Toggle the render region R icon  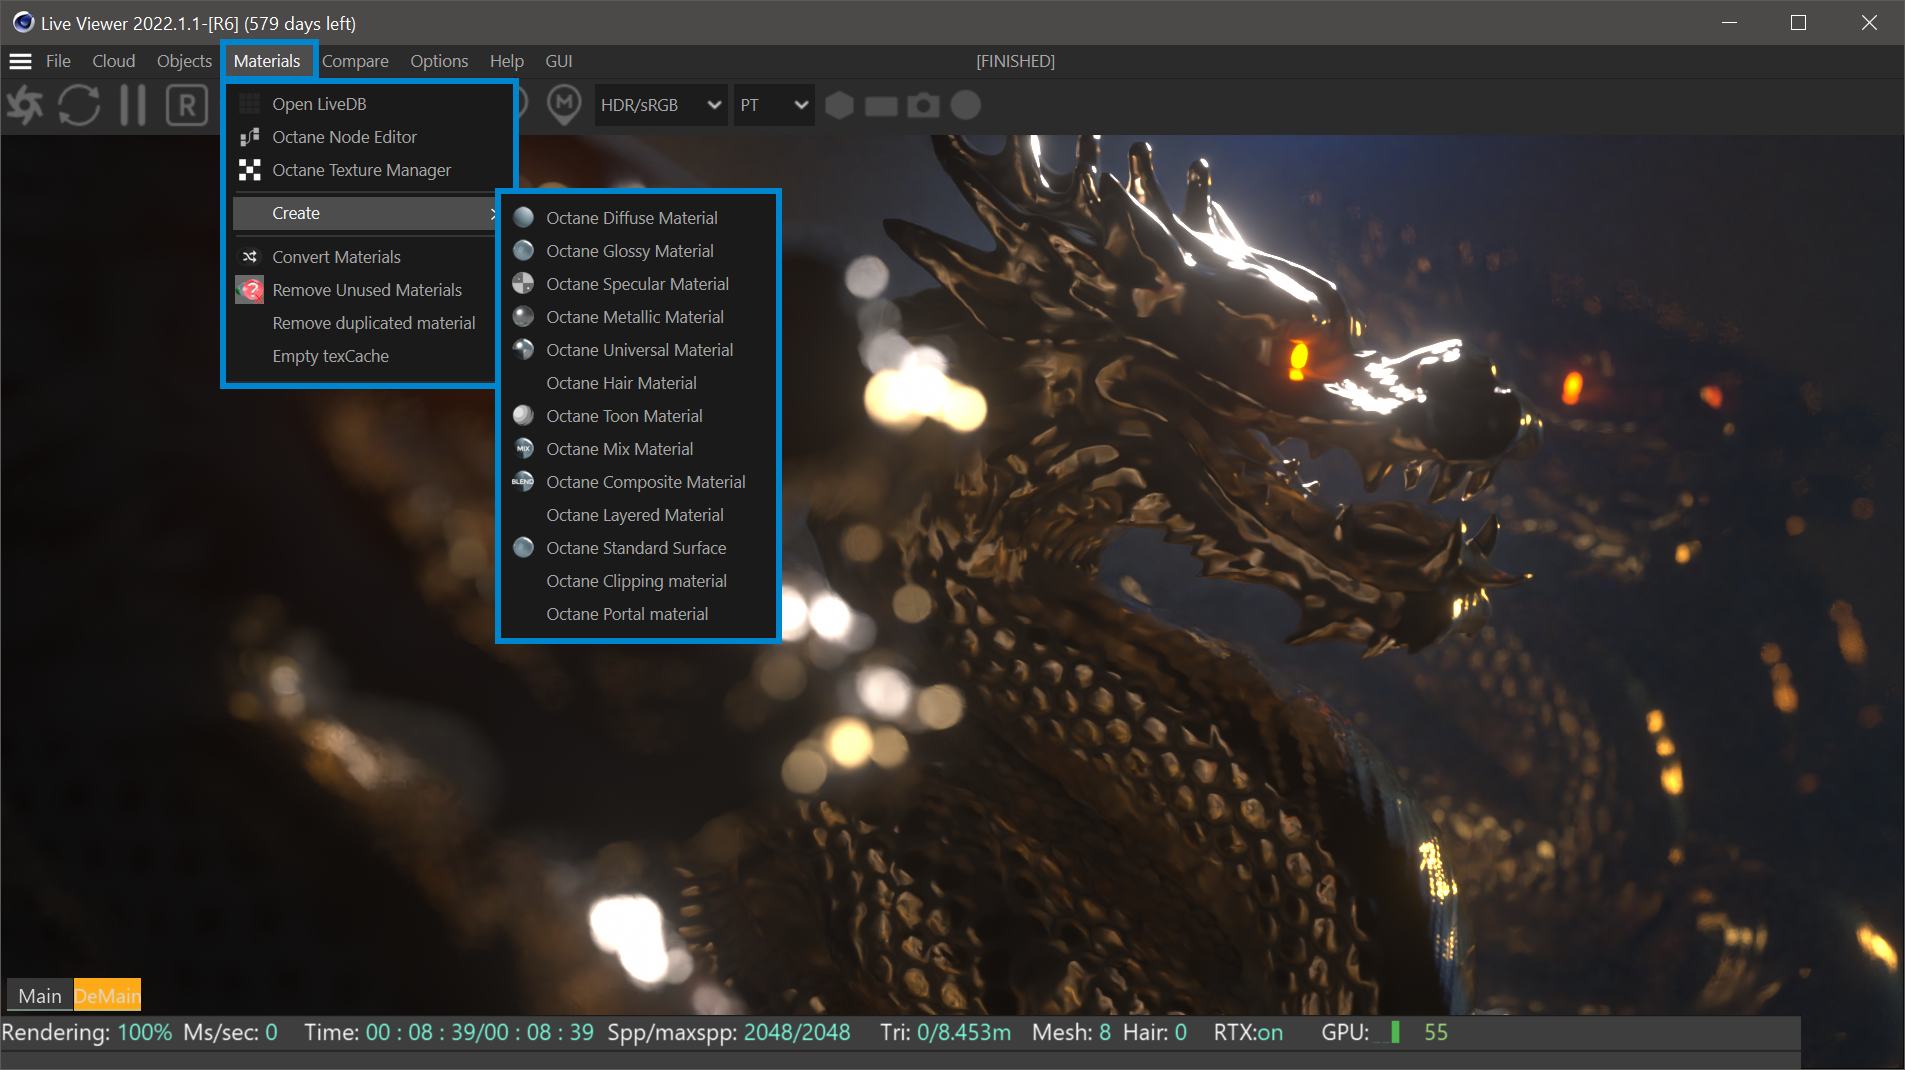[187, 105]
